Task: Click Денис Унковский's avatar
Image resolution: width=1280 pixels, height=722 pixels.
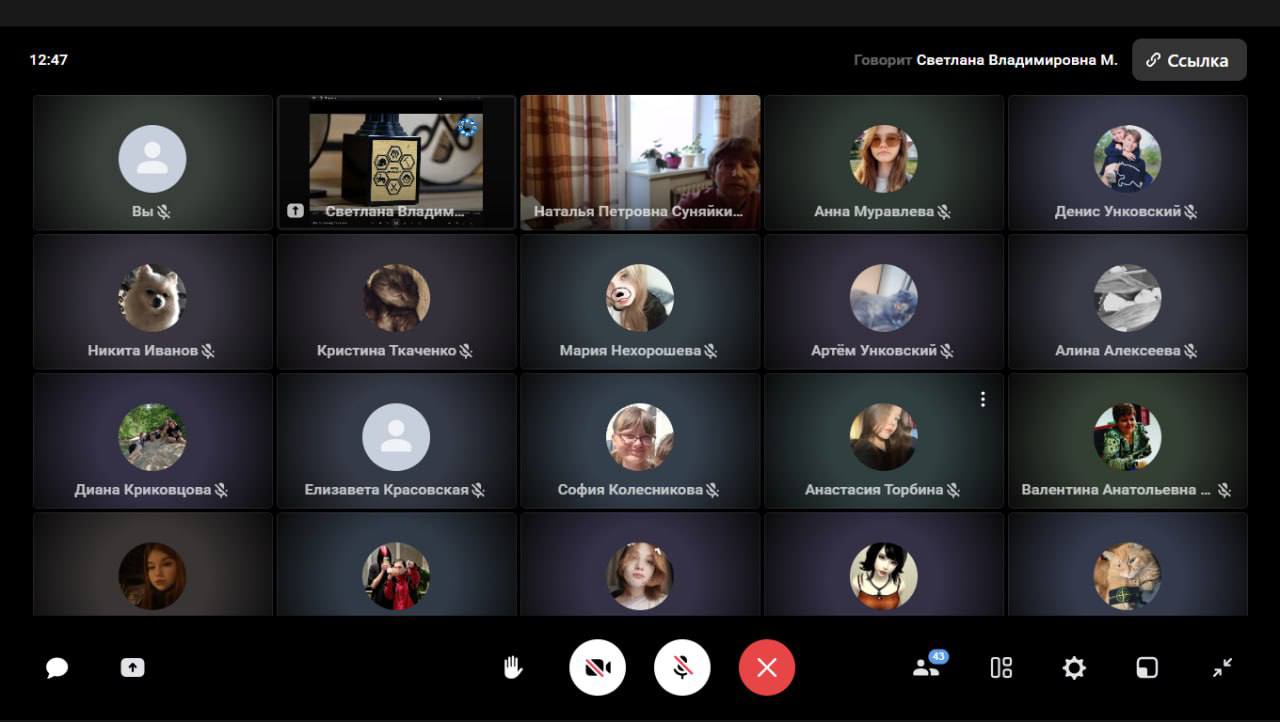Action: 1127,158
